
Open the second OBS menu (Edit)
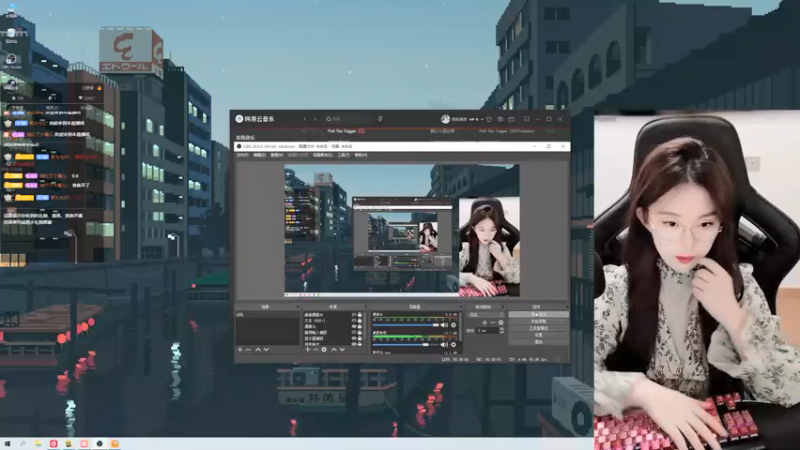(260, 155)
